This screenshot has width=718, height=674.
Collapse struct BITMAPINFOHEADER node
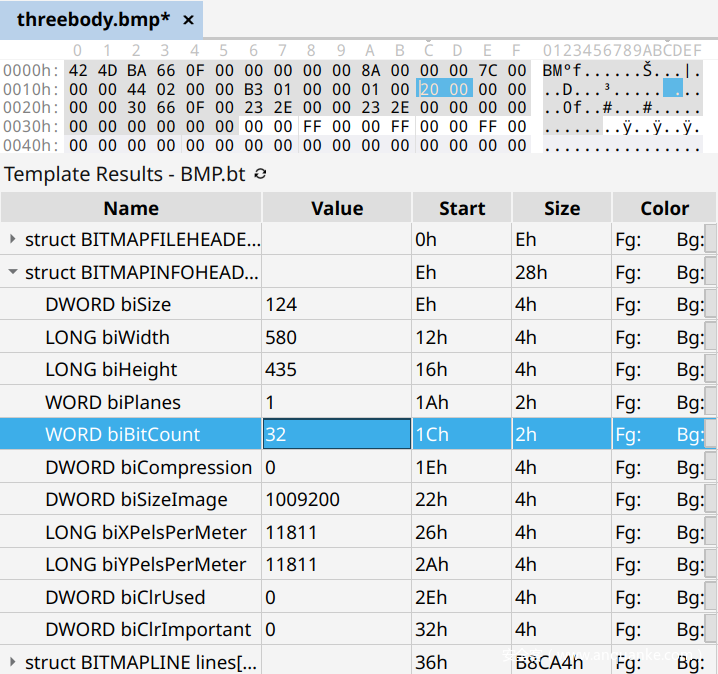[x=12, y=272]
